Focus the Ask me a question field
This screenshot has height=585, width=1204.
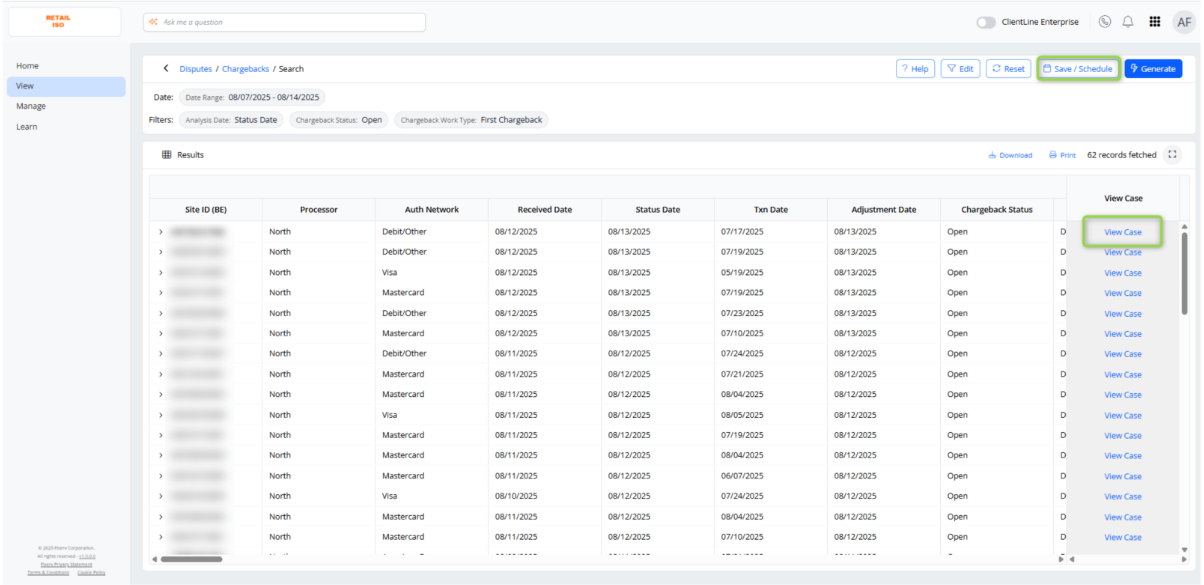coord(284,22)
